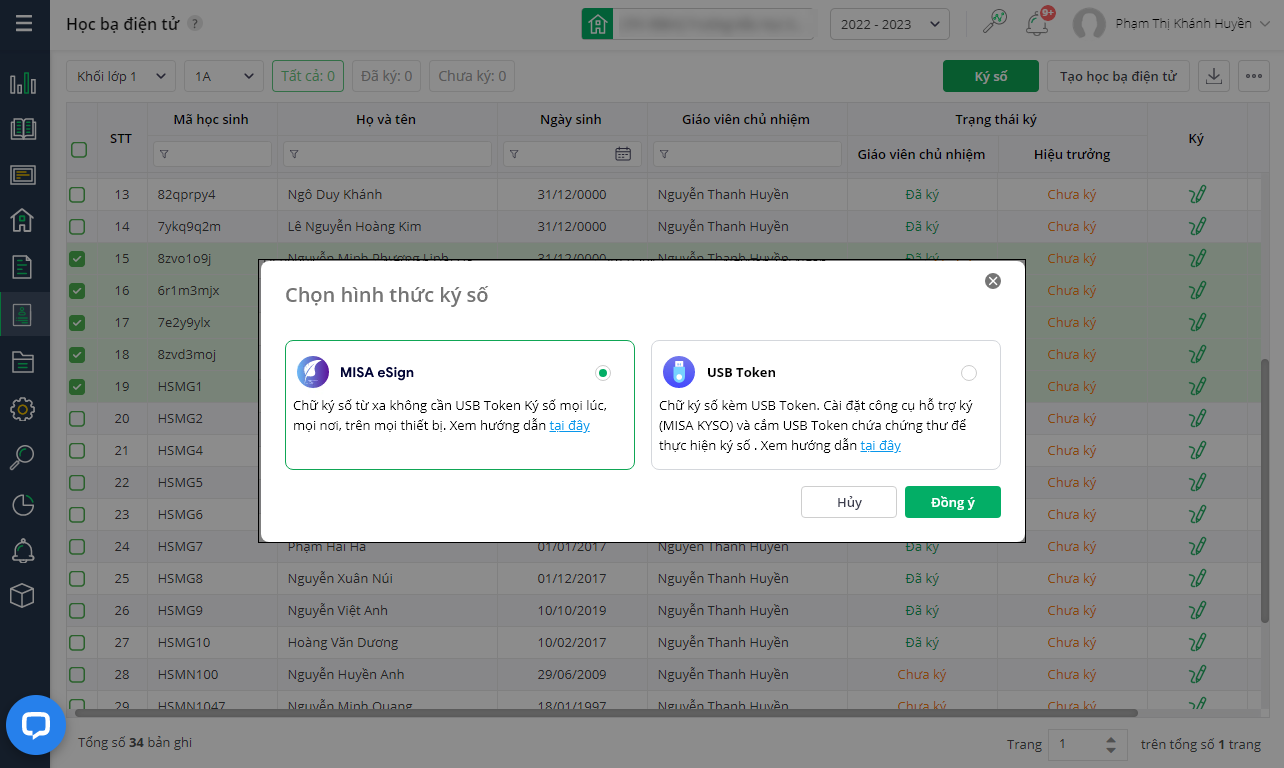The width and height of the screenshot is (1284, 768).
Task: Click the download icon in toolbar
Action: [x=1214, y=76]
